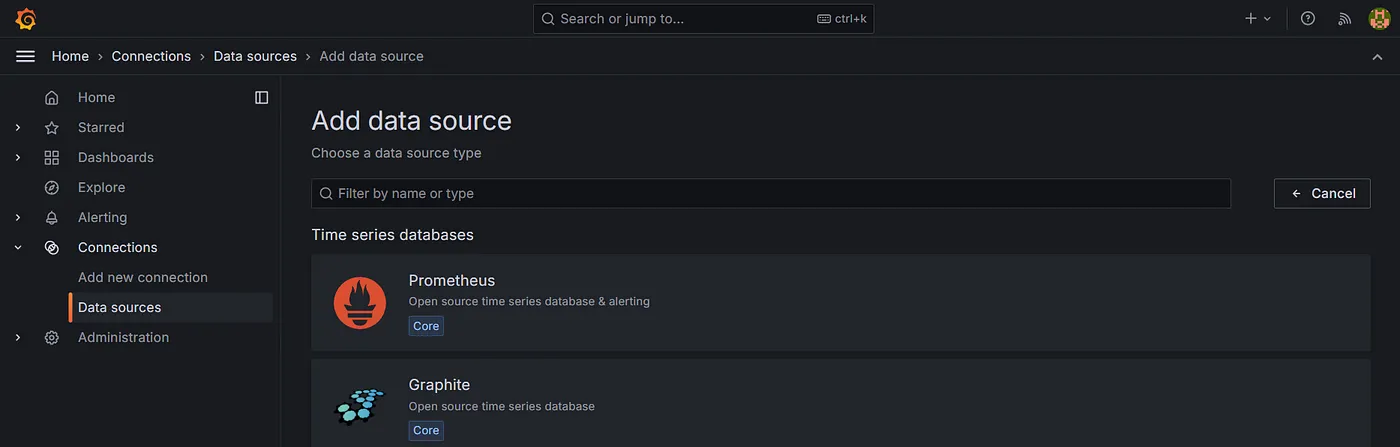The image size is (1400, 447).
Task: Click the Grafana logo icon
Action: (x=26, y=18)
